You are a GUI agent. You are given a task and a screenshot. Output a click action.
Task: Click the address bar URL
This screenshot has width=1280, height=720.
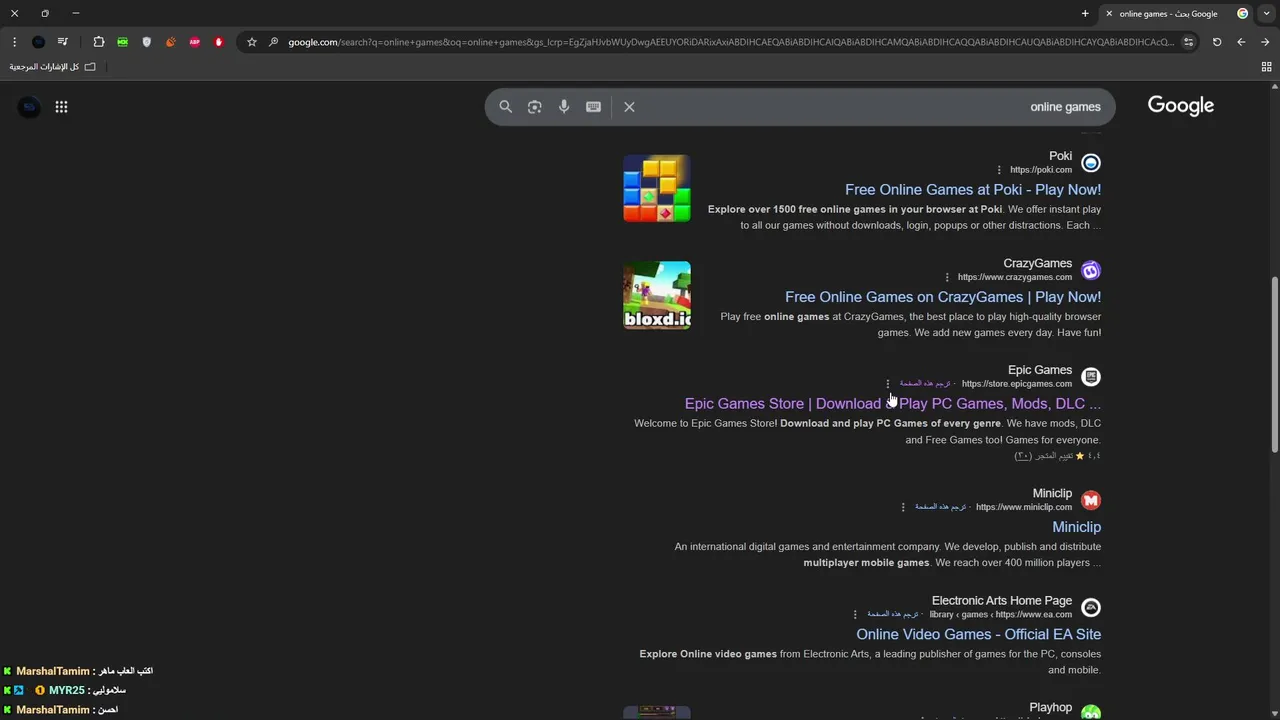[x=730, y=42]
